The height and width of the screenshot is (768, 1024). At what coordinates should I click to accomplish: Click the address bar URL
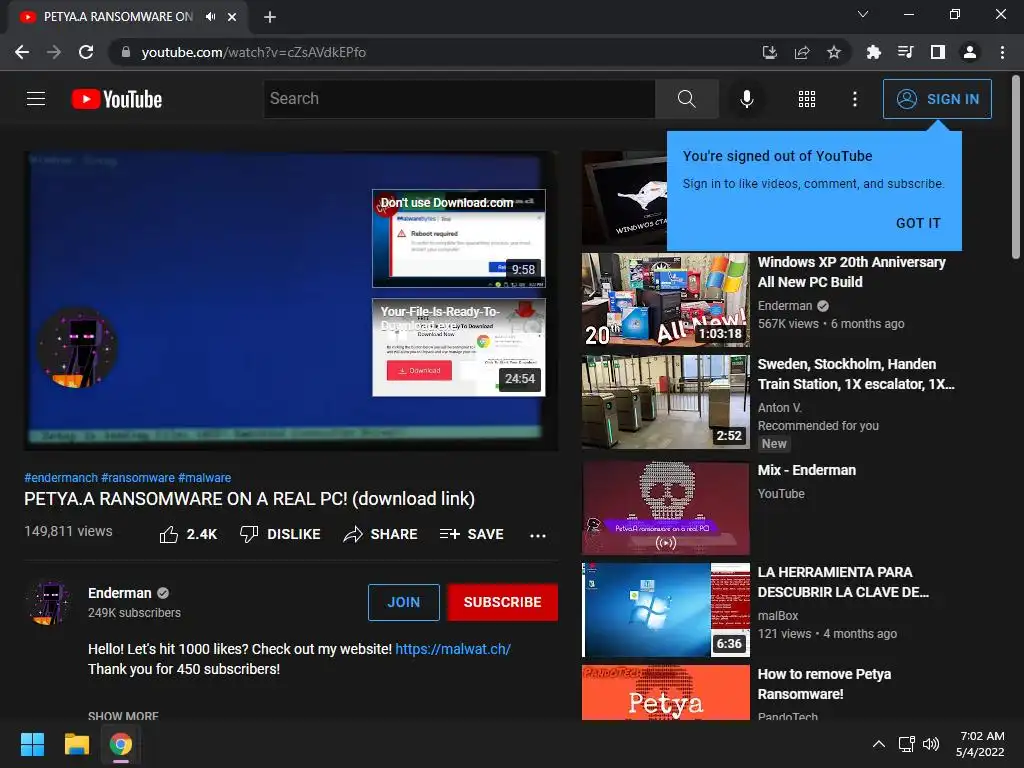point(253,52)
